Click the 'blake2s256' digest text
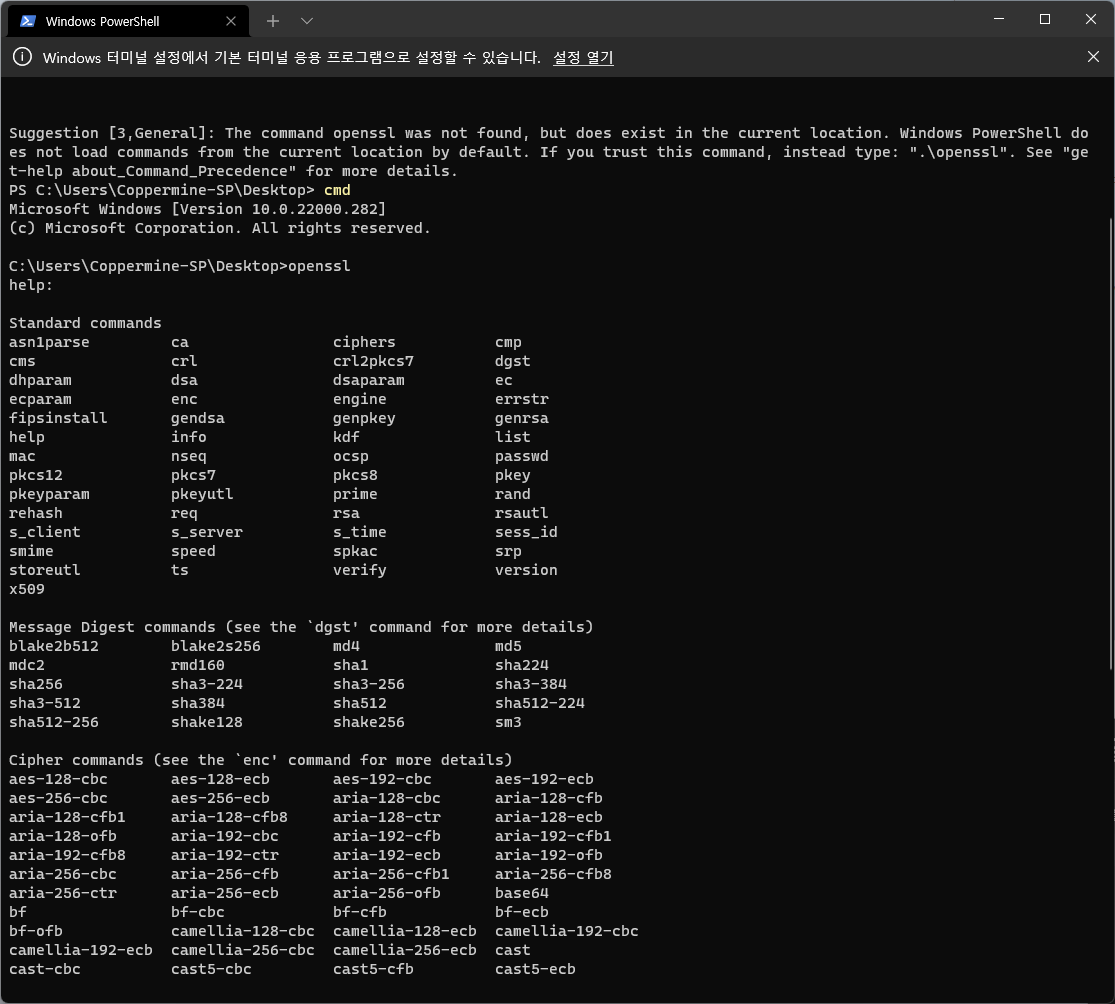Image resolution: width=1115 pixels, height=1004 pixels. [215, 646]
